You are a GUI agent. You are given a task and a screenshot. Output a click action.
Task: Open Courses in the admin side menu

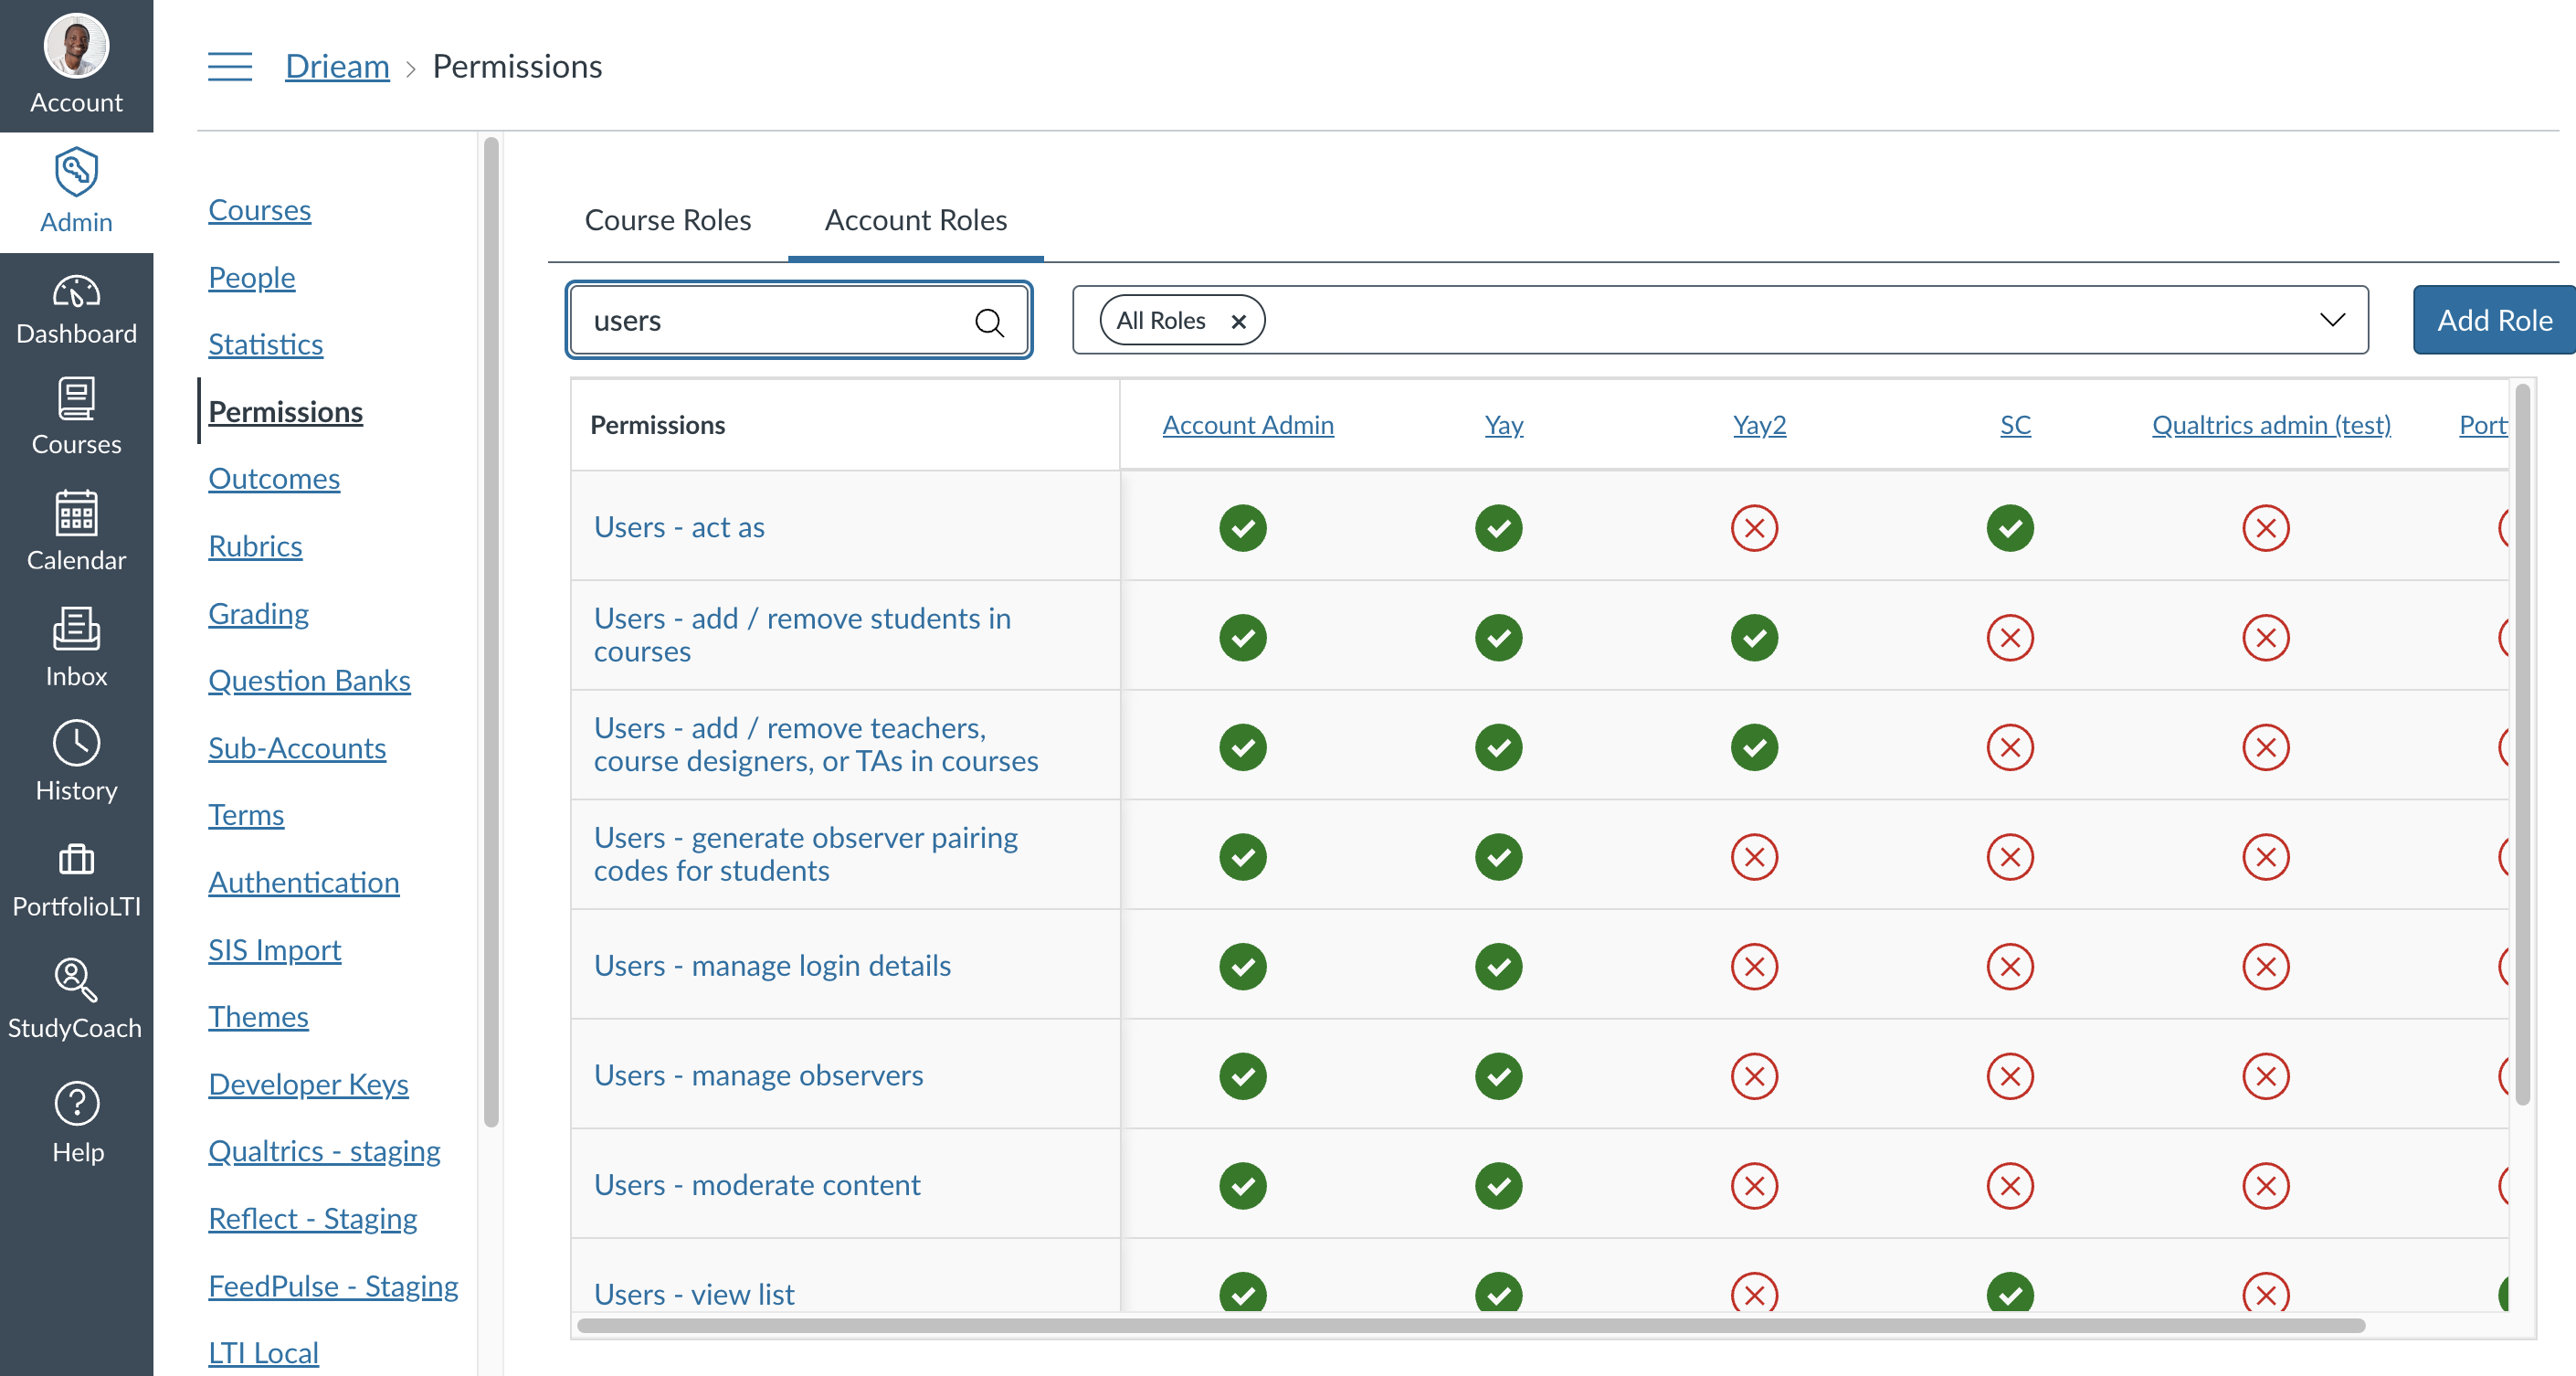[x=260, y=210]
